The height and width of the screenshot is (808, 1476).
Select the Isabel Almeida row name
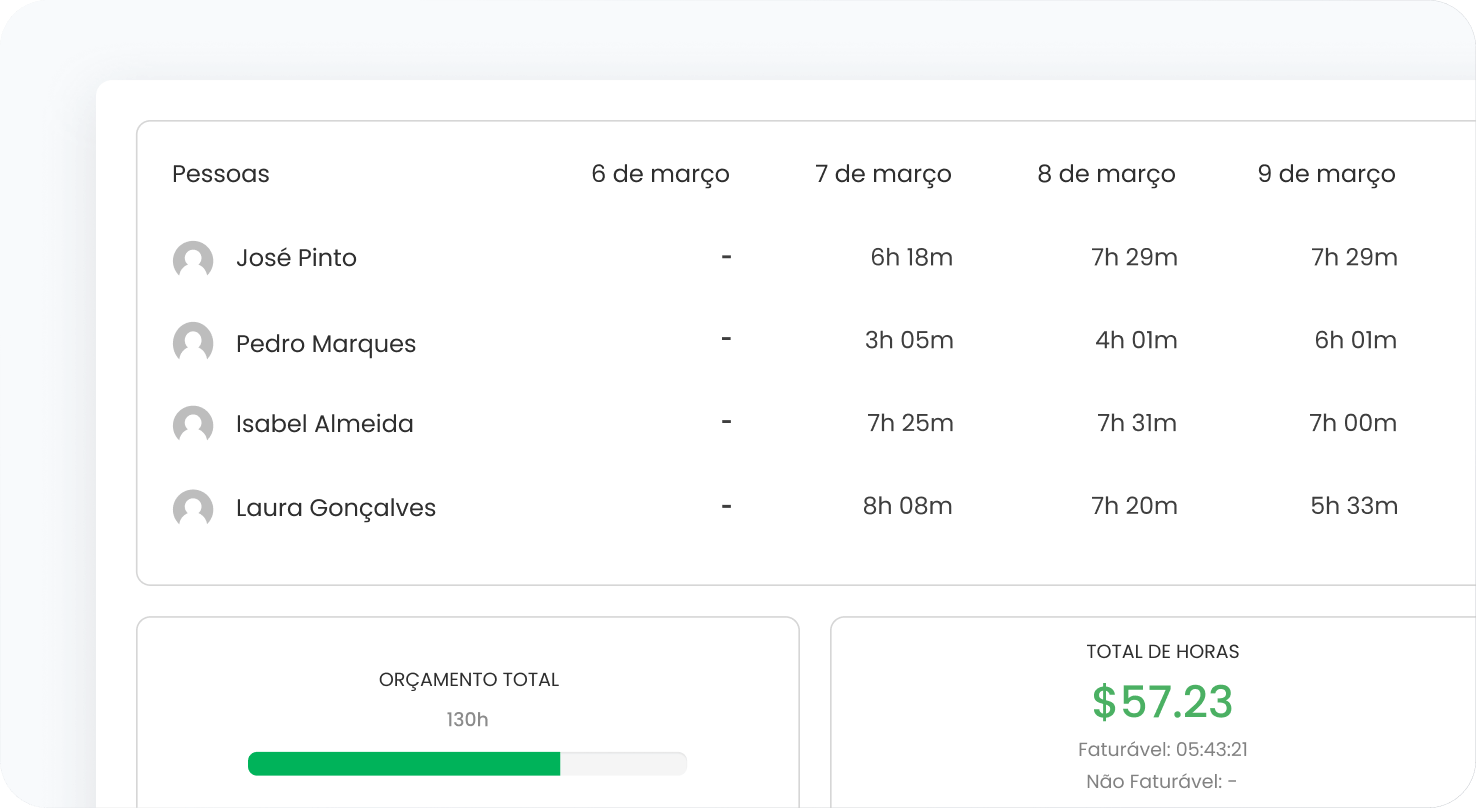[x=324, y=424]
